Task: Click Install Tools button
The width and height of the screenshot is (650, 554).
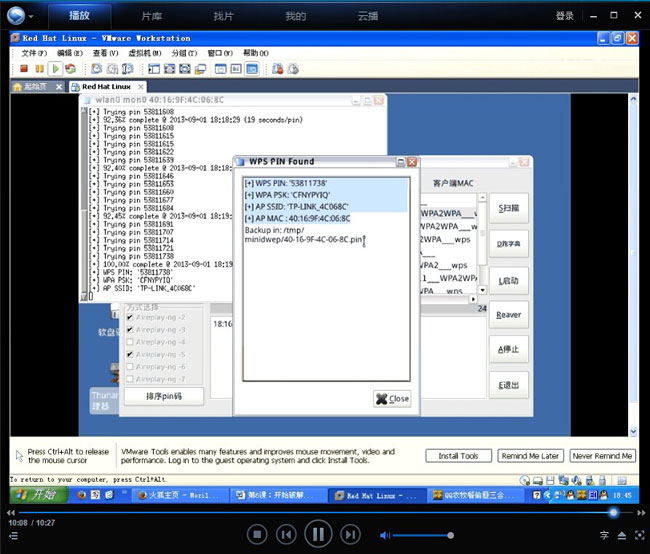Action: point(458,456)
